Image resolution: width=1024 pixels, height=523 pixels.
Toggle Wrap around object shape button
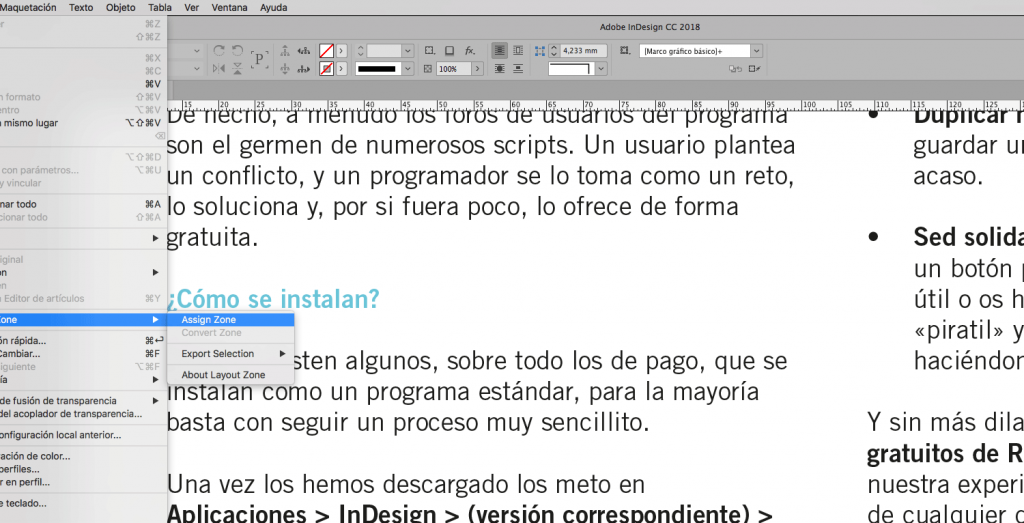click(x=500, y=69)
